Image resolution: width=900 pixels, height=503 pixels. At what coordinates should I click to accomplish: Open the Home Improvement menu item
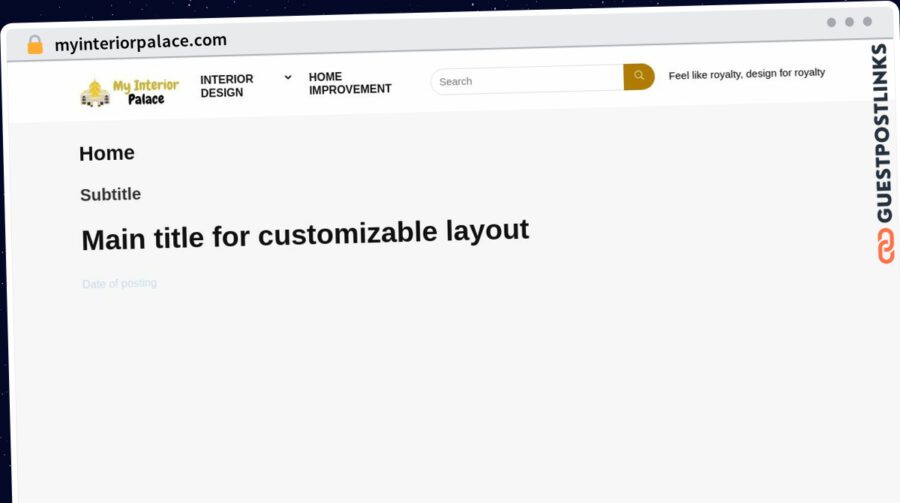350,83
